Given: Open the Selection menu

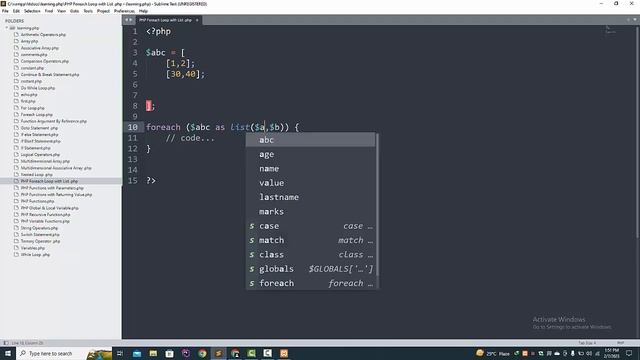Looking at the screenshot, I should [32, 11].
